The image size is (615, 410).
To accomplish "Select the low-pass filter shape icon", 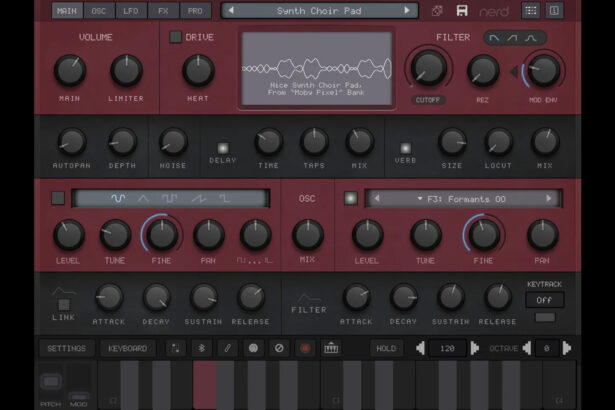I will (494, 38).
